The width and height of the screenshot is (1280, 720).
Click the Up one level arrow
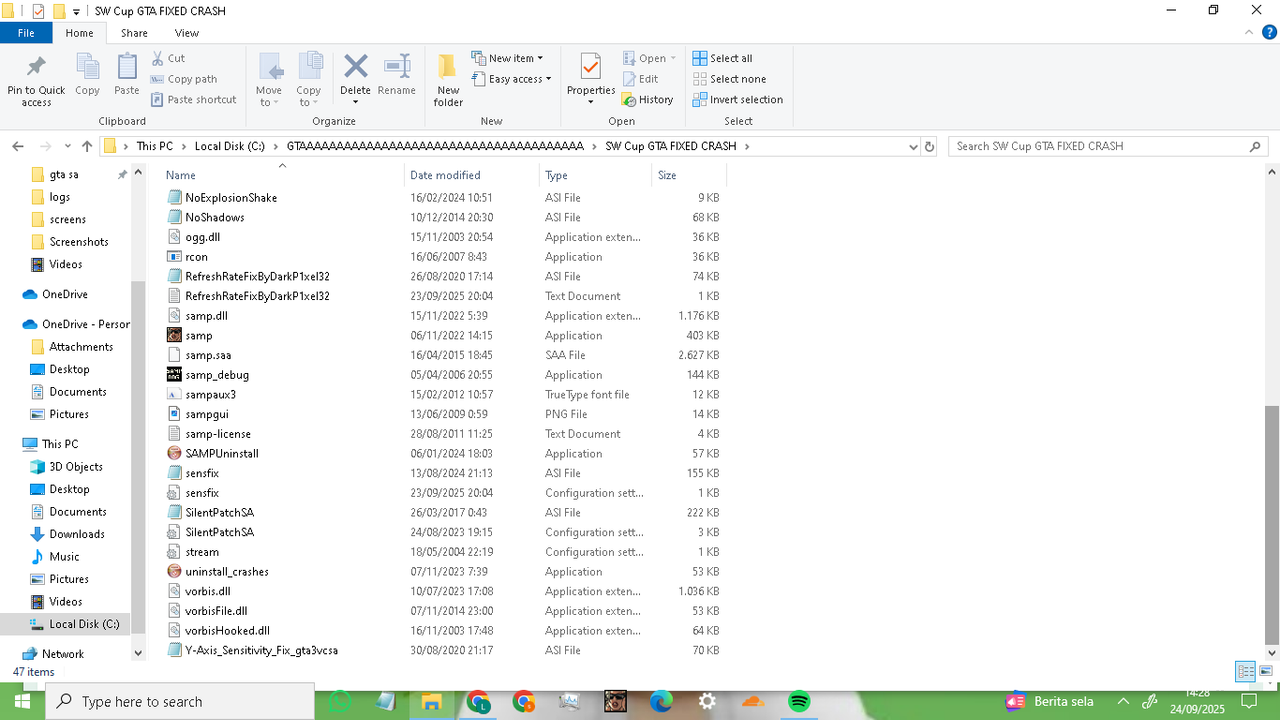tap(87, 146)
